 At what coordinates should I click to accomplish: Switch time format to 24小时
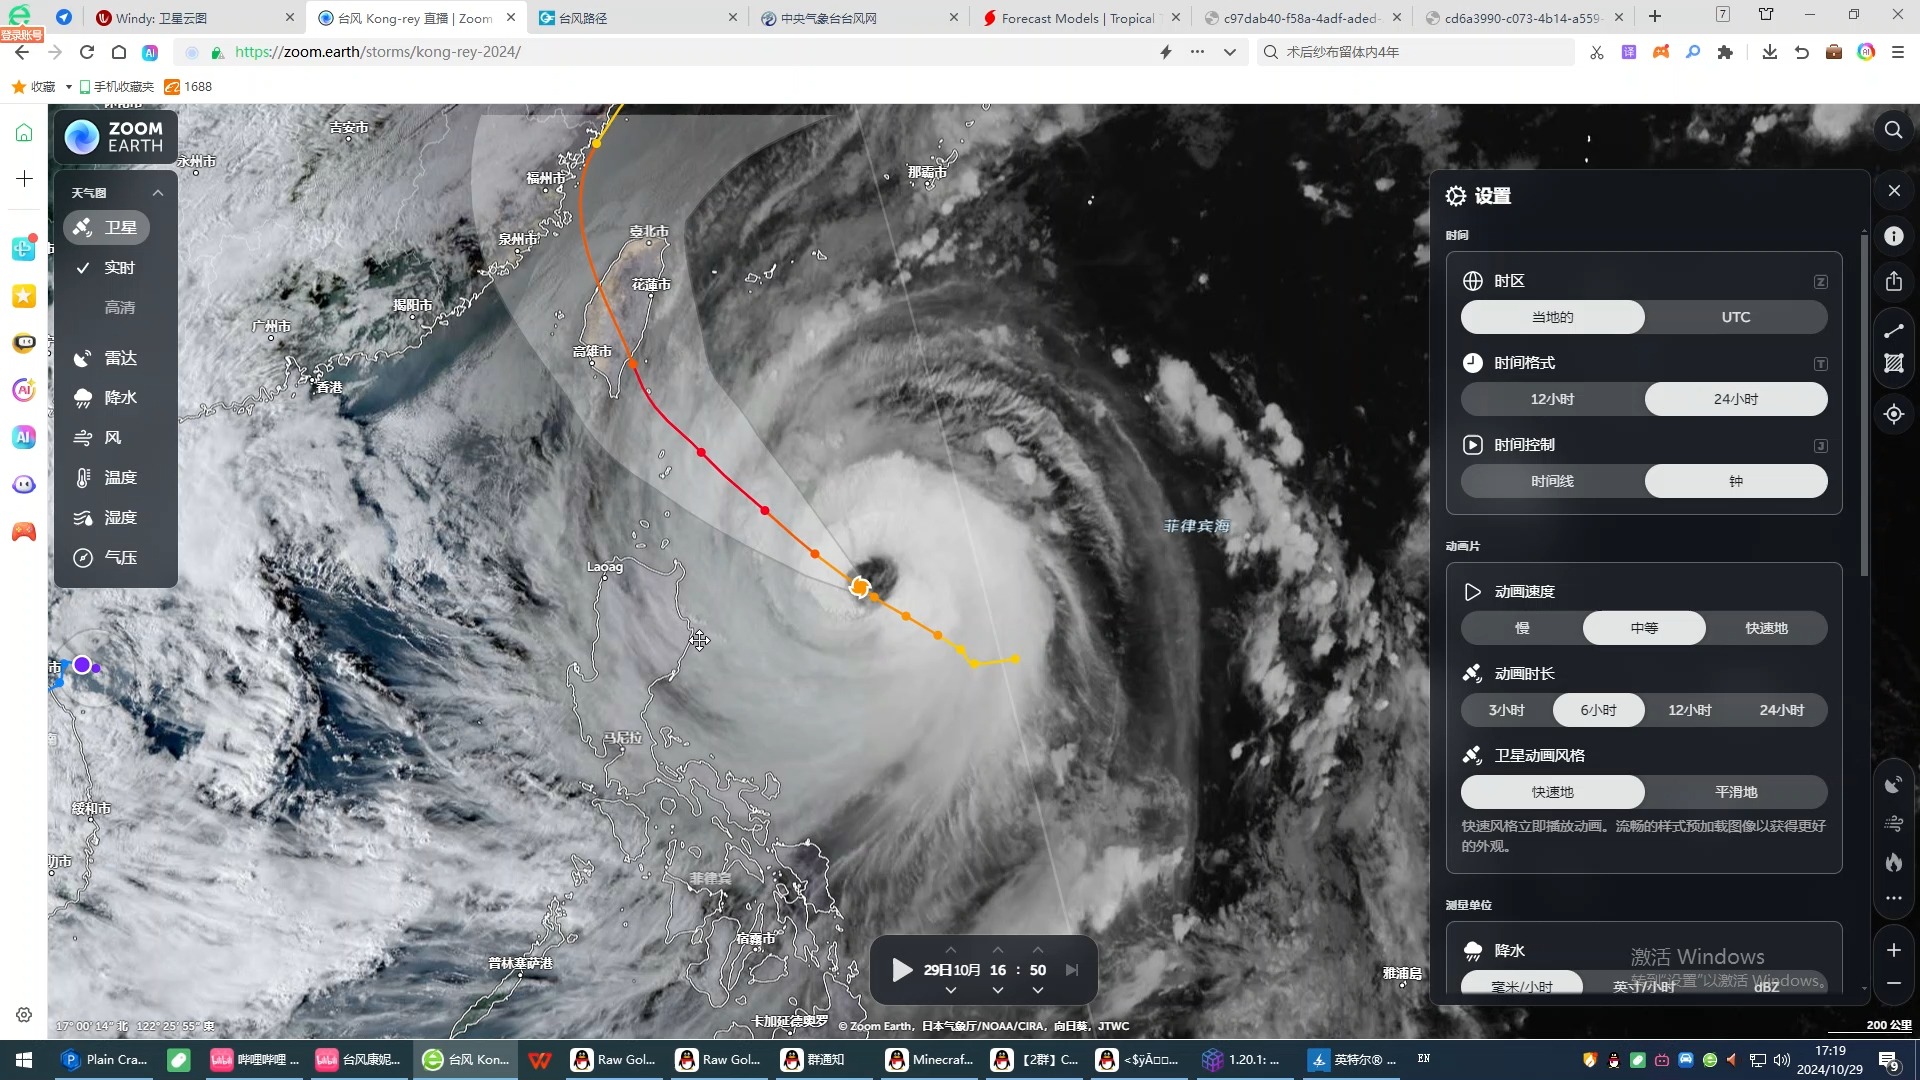[x=1736, y=399]
